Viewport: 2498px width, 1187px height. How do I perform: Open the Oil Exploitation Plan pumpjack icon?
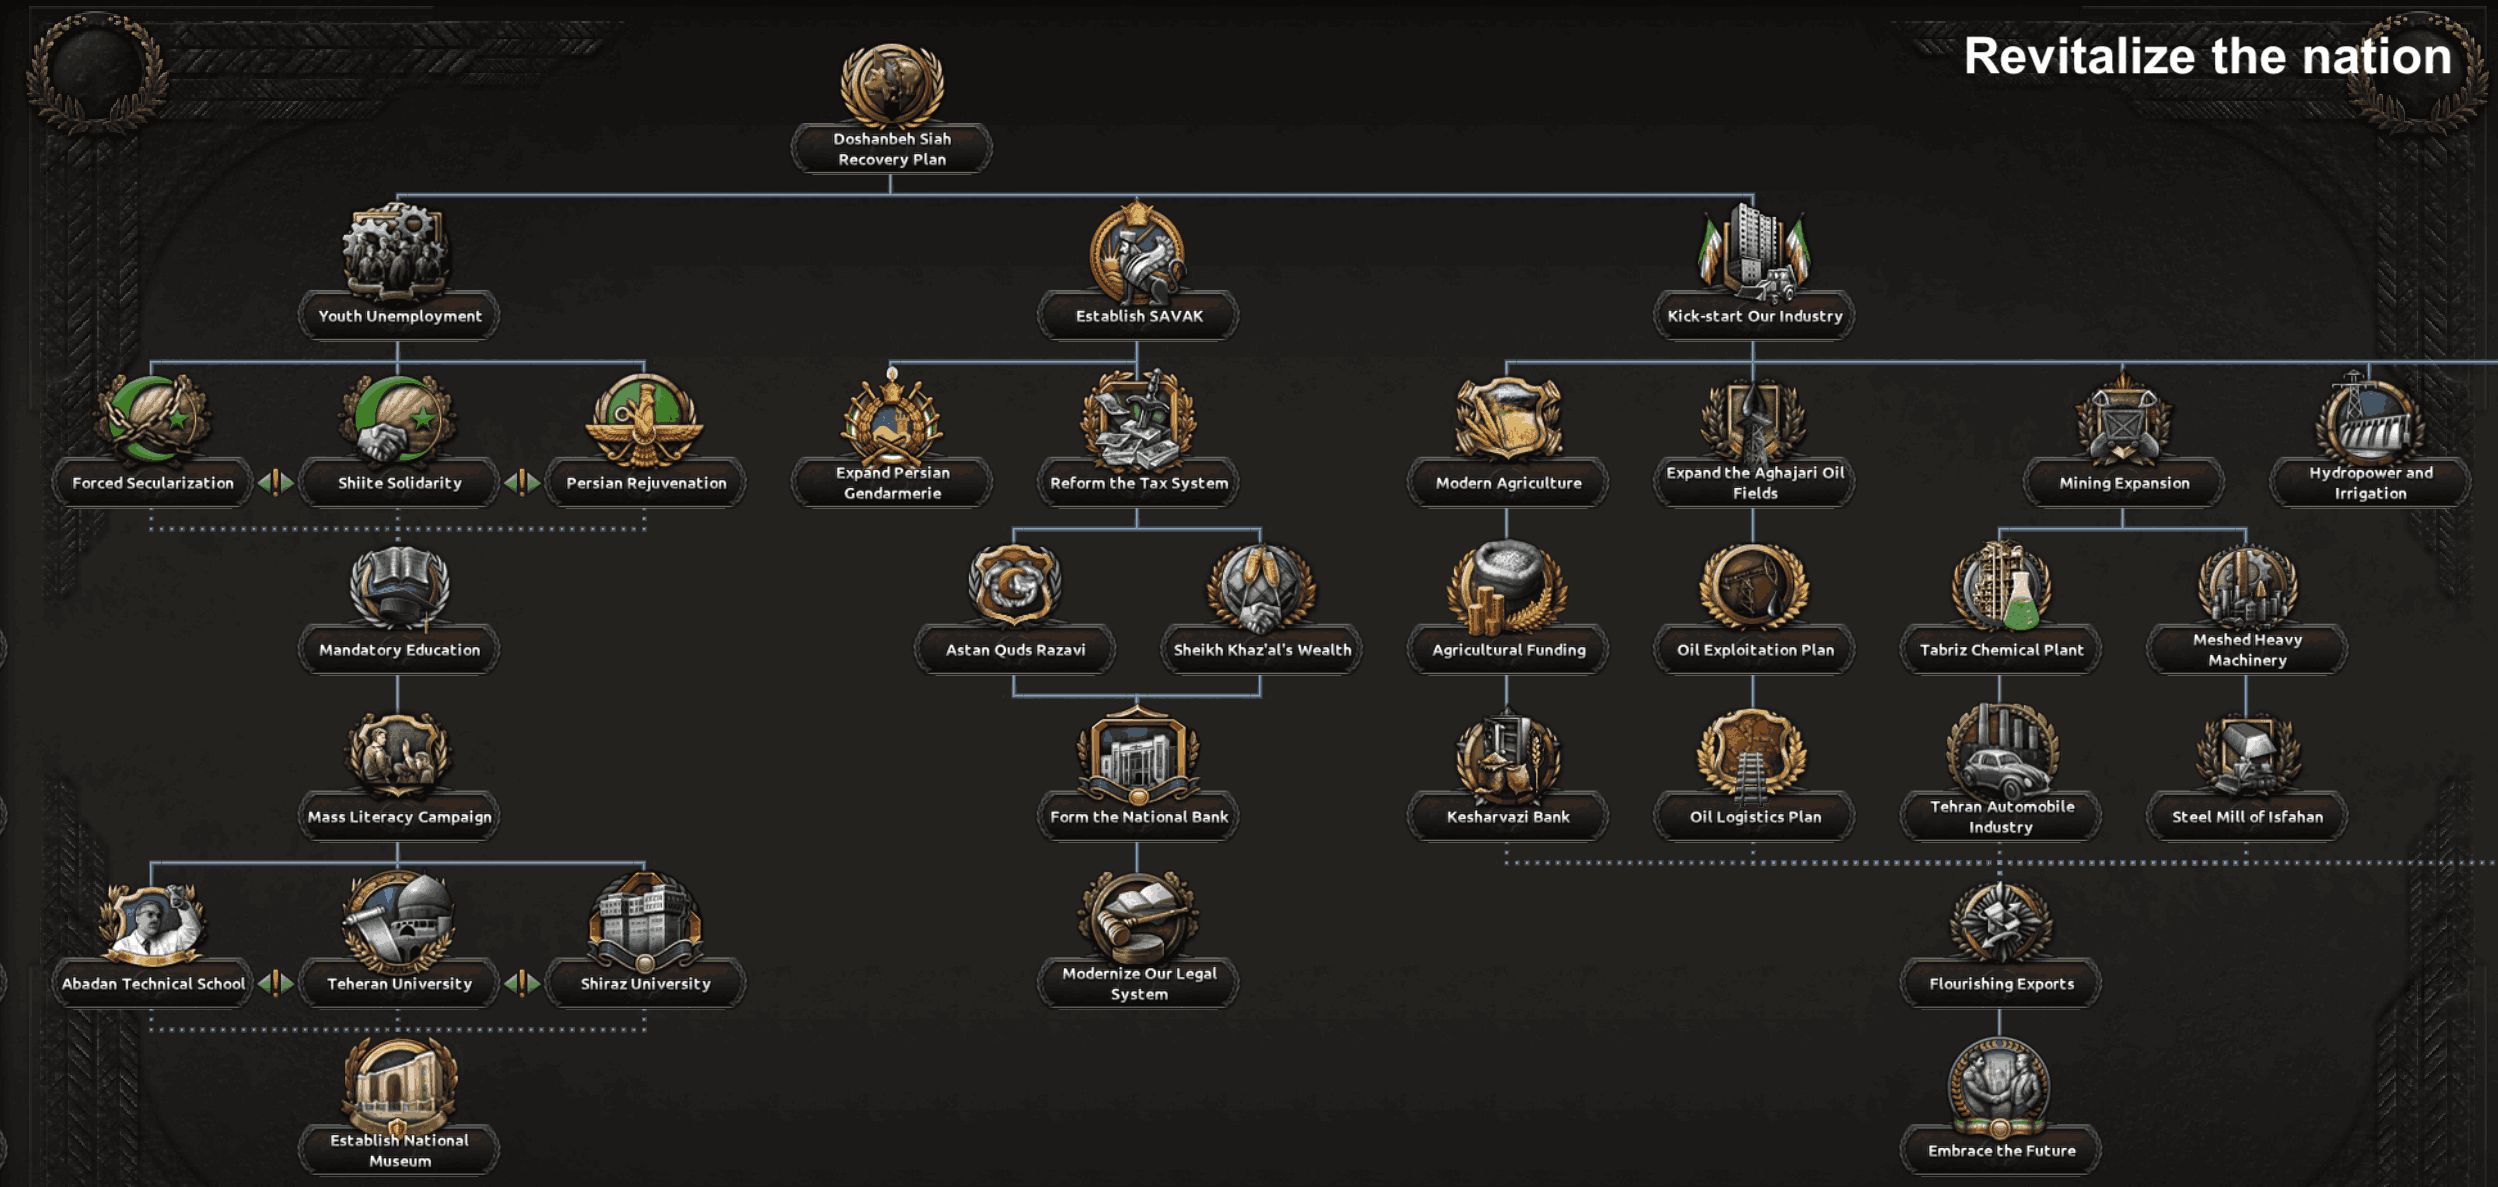pyautogui.click(x=1753, y=587)
